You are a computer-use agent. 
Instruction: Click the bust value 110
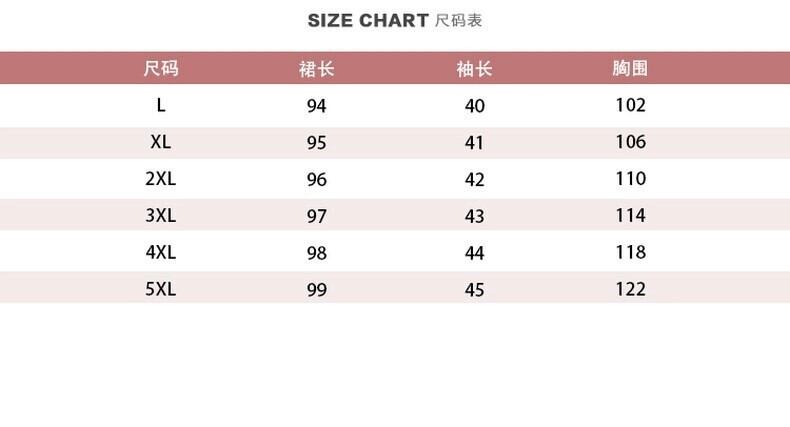630,179
